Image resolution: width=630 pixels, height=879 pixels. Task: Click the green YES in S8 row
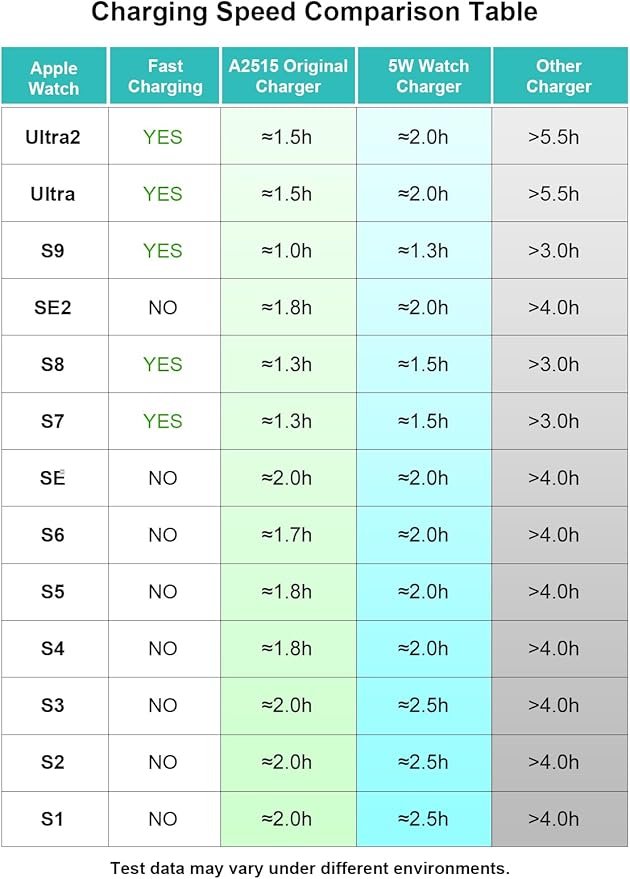pos(163,364)
